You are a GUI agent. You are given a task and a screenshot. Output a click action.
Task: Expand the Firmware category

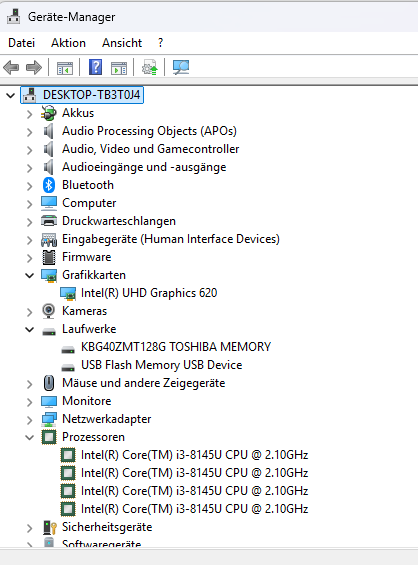(x=30, y=258)
